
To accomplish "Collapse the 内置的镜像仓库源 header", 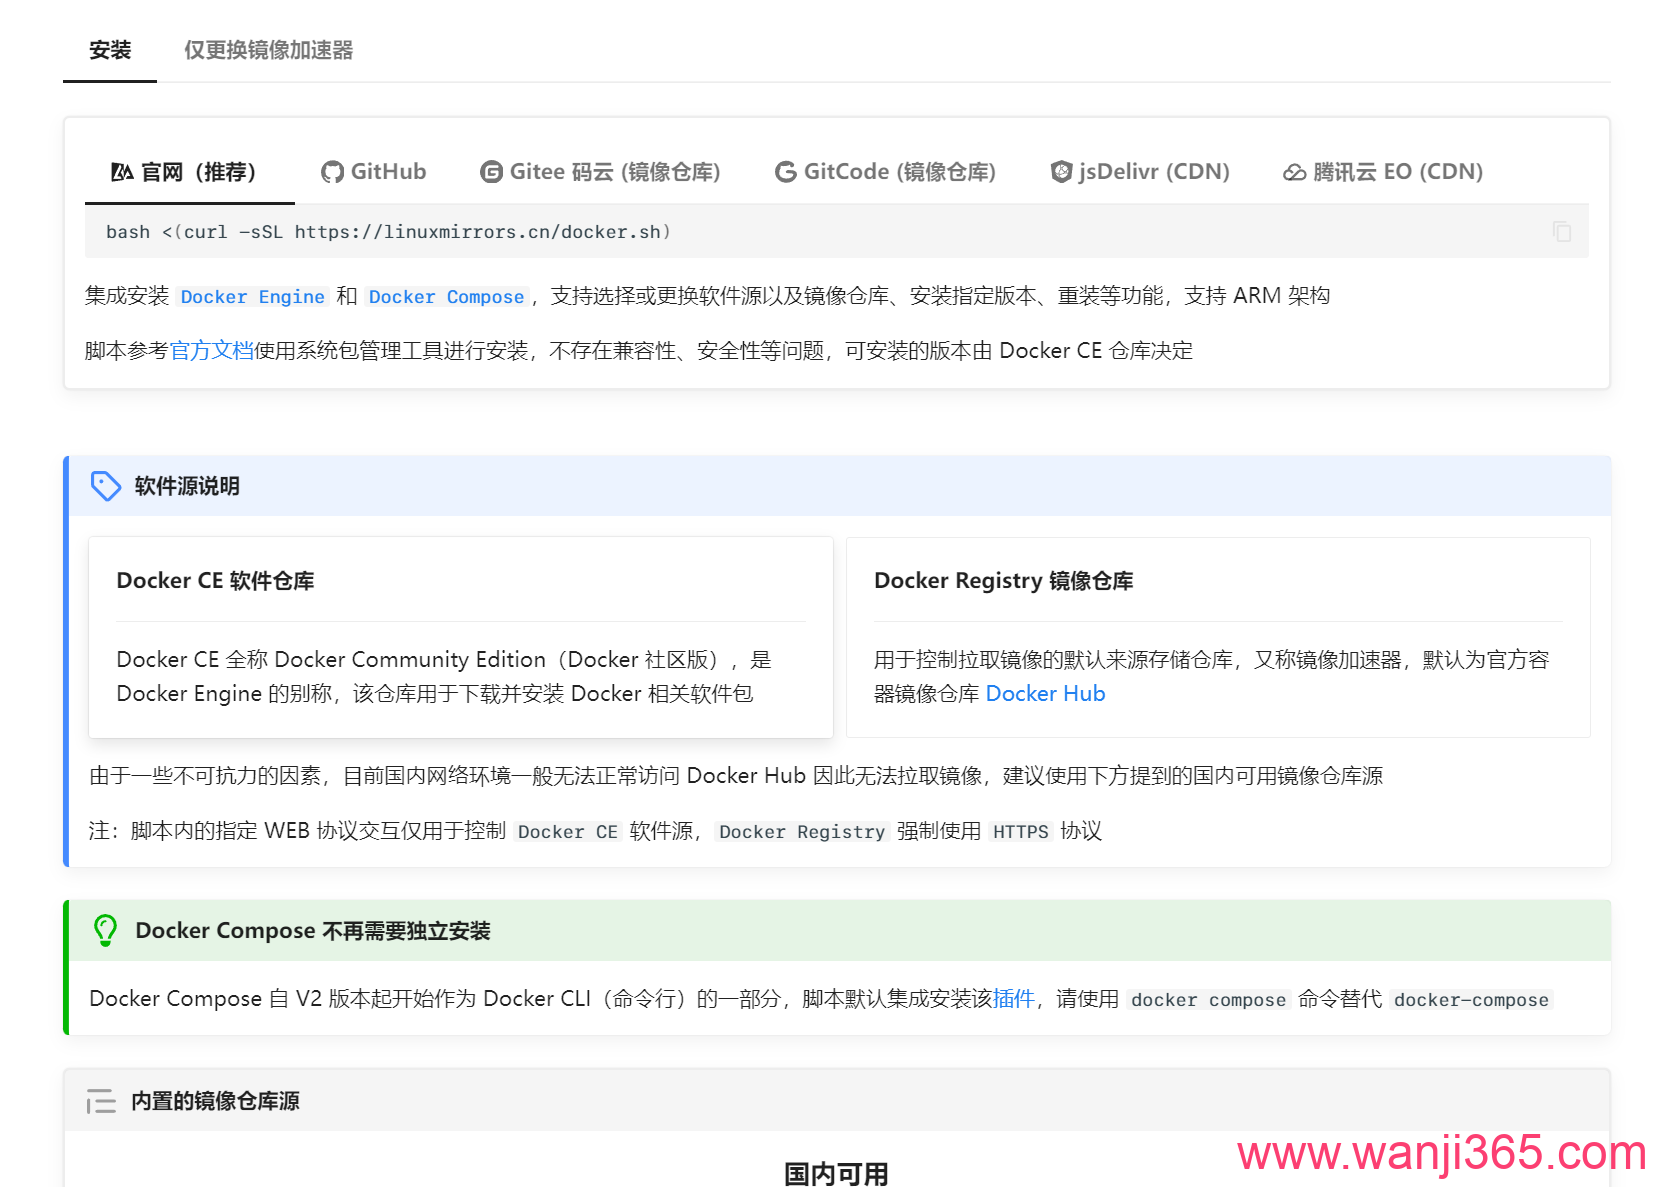I will pyautogui.click(x=836, y=1101).
